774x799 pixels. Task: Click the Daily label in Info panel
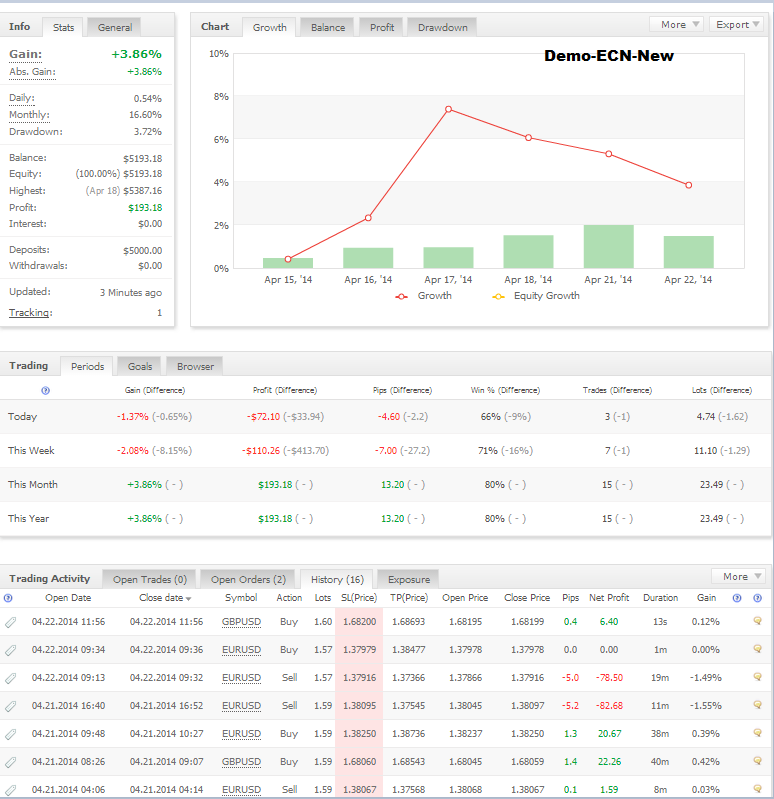click(x=21, y=98)
